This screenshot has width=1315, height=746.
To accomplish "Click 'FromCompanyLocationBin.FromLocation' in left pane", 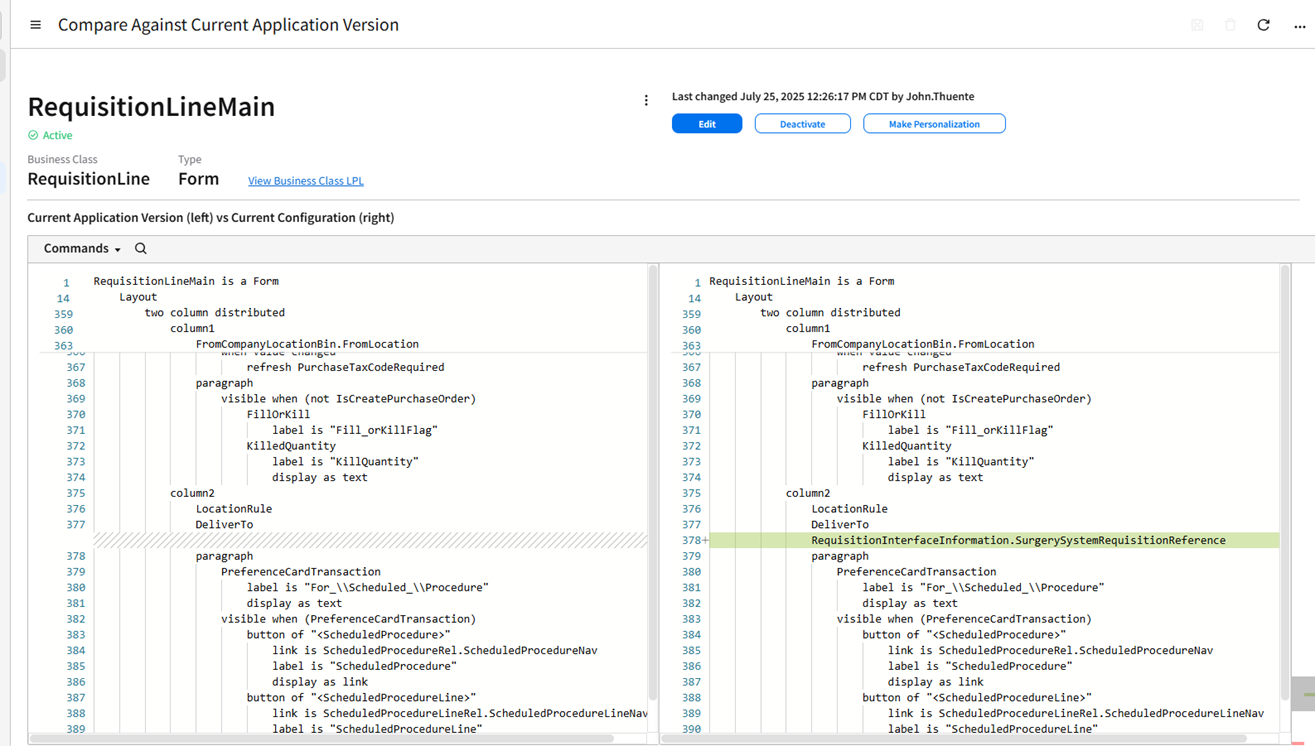I will point(308,344).
